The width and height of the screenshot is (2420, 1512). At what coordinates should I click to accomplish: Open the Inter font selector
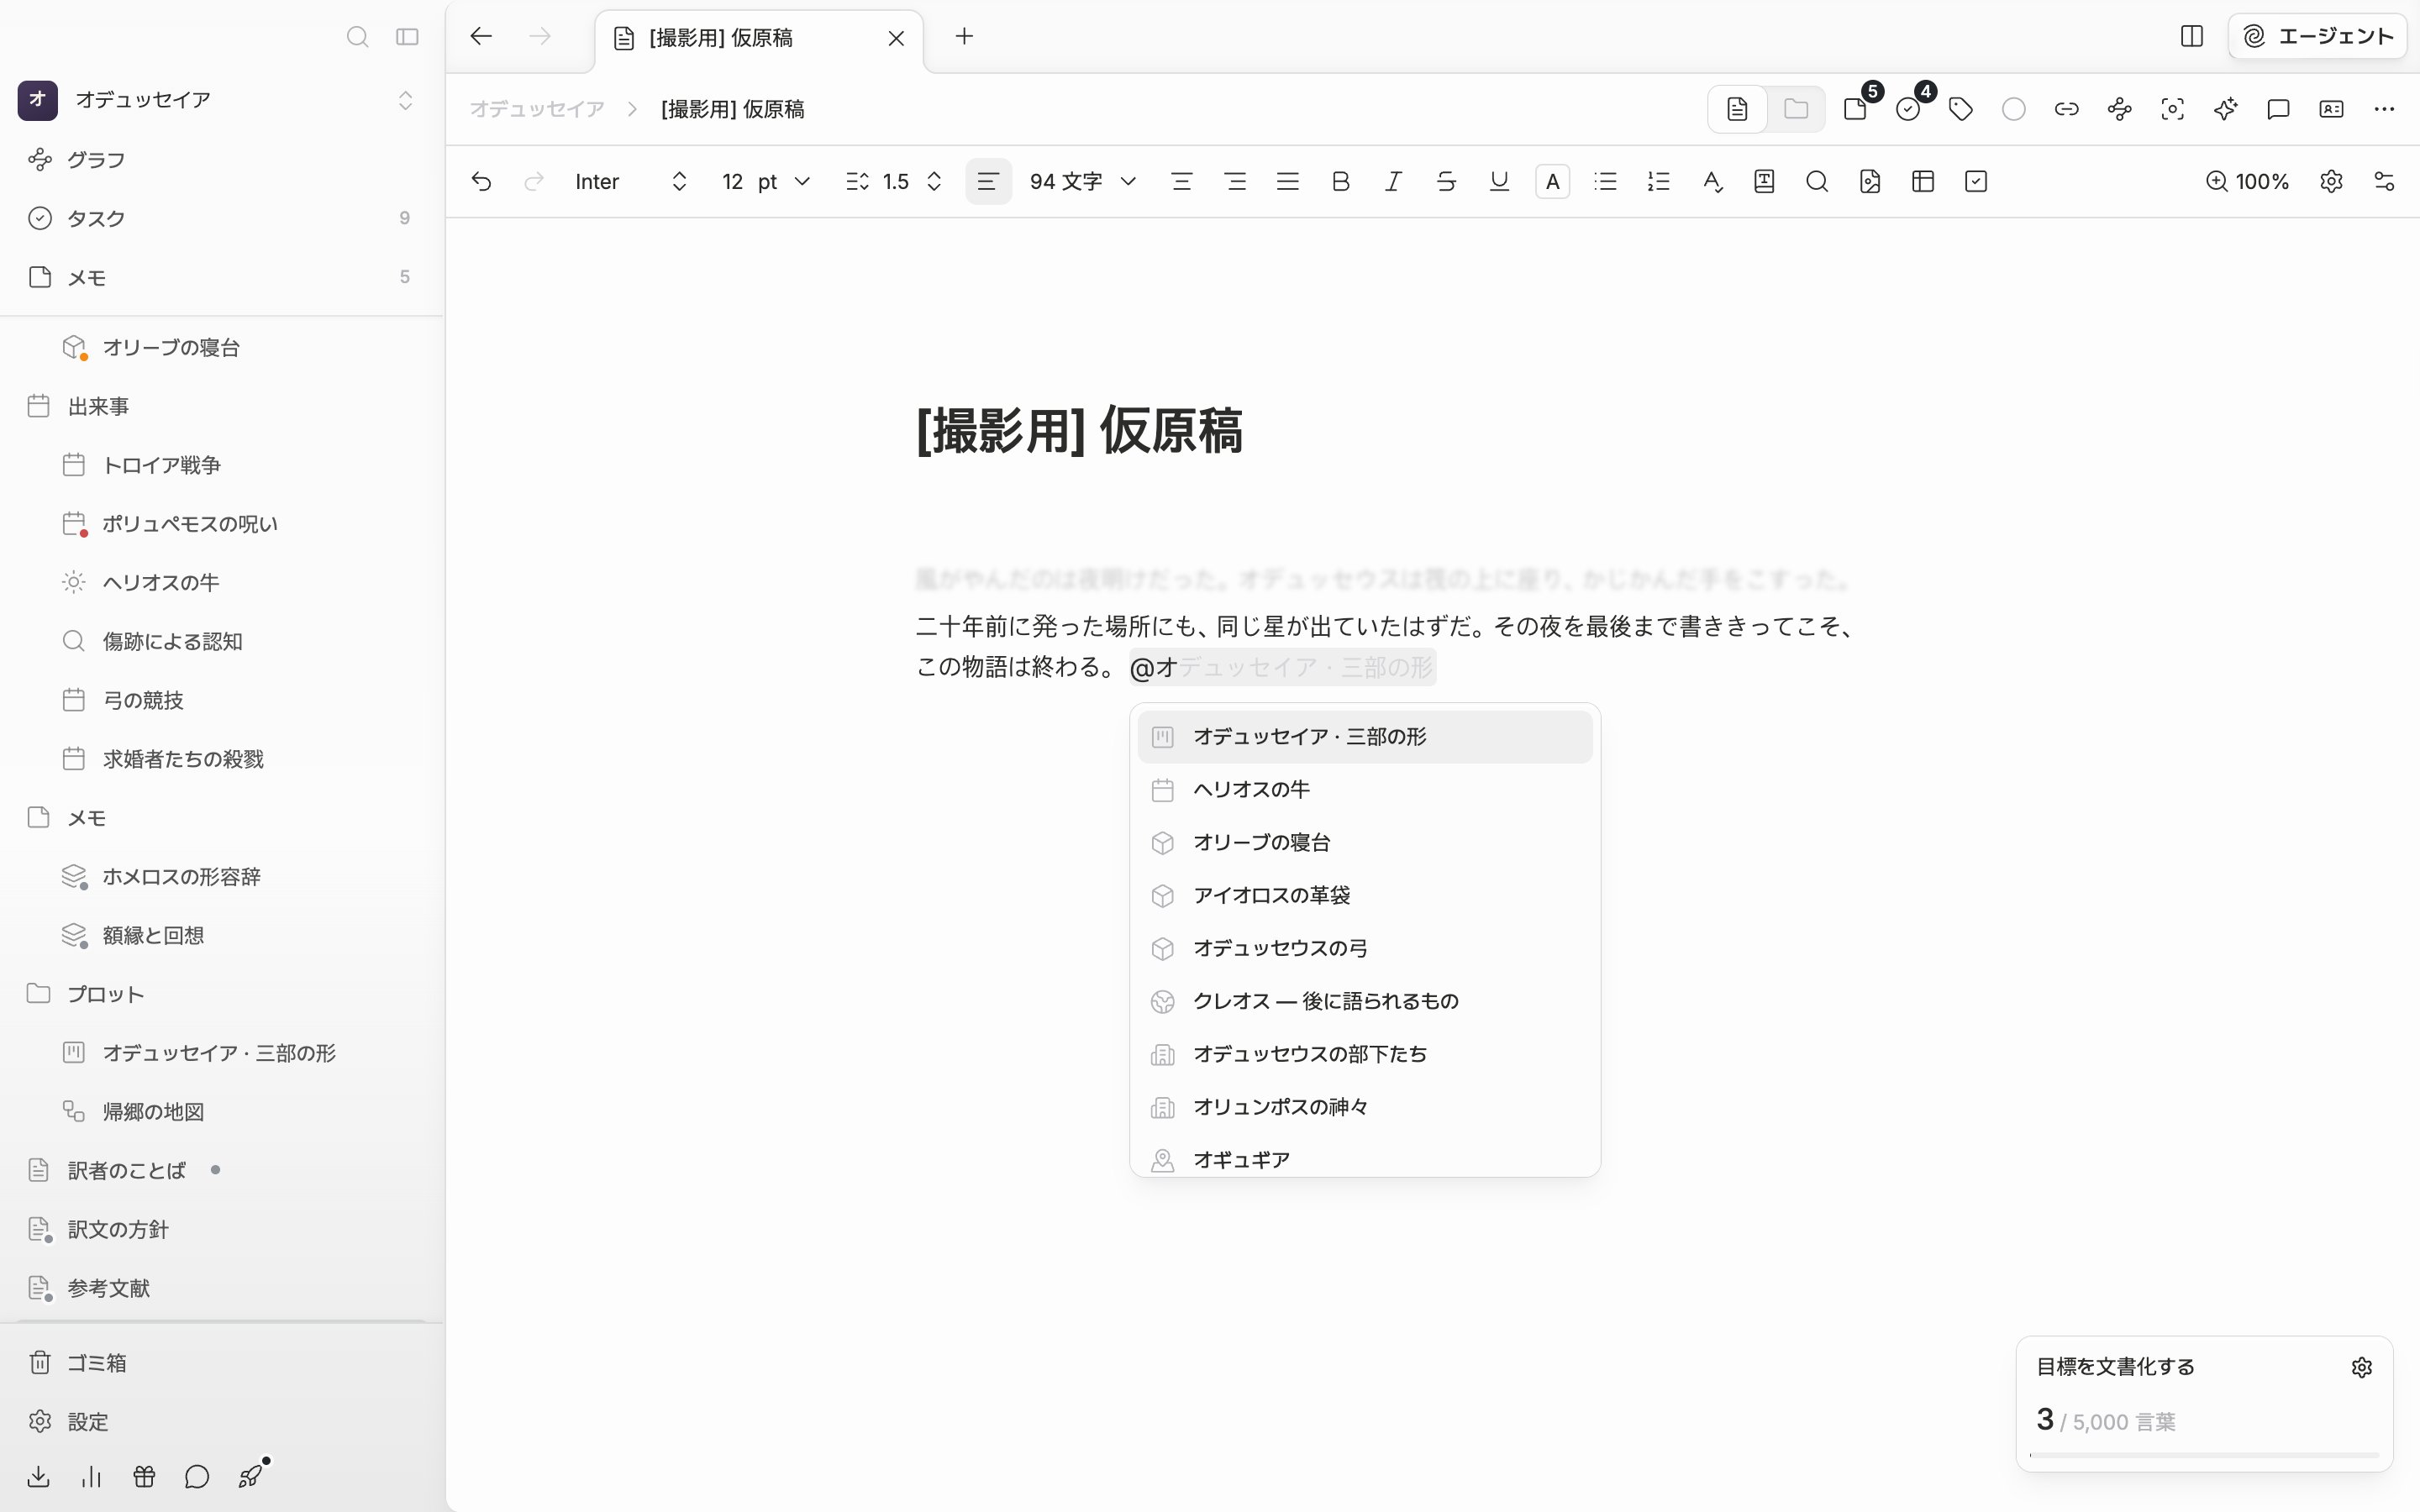(x=630, y=181)
